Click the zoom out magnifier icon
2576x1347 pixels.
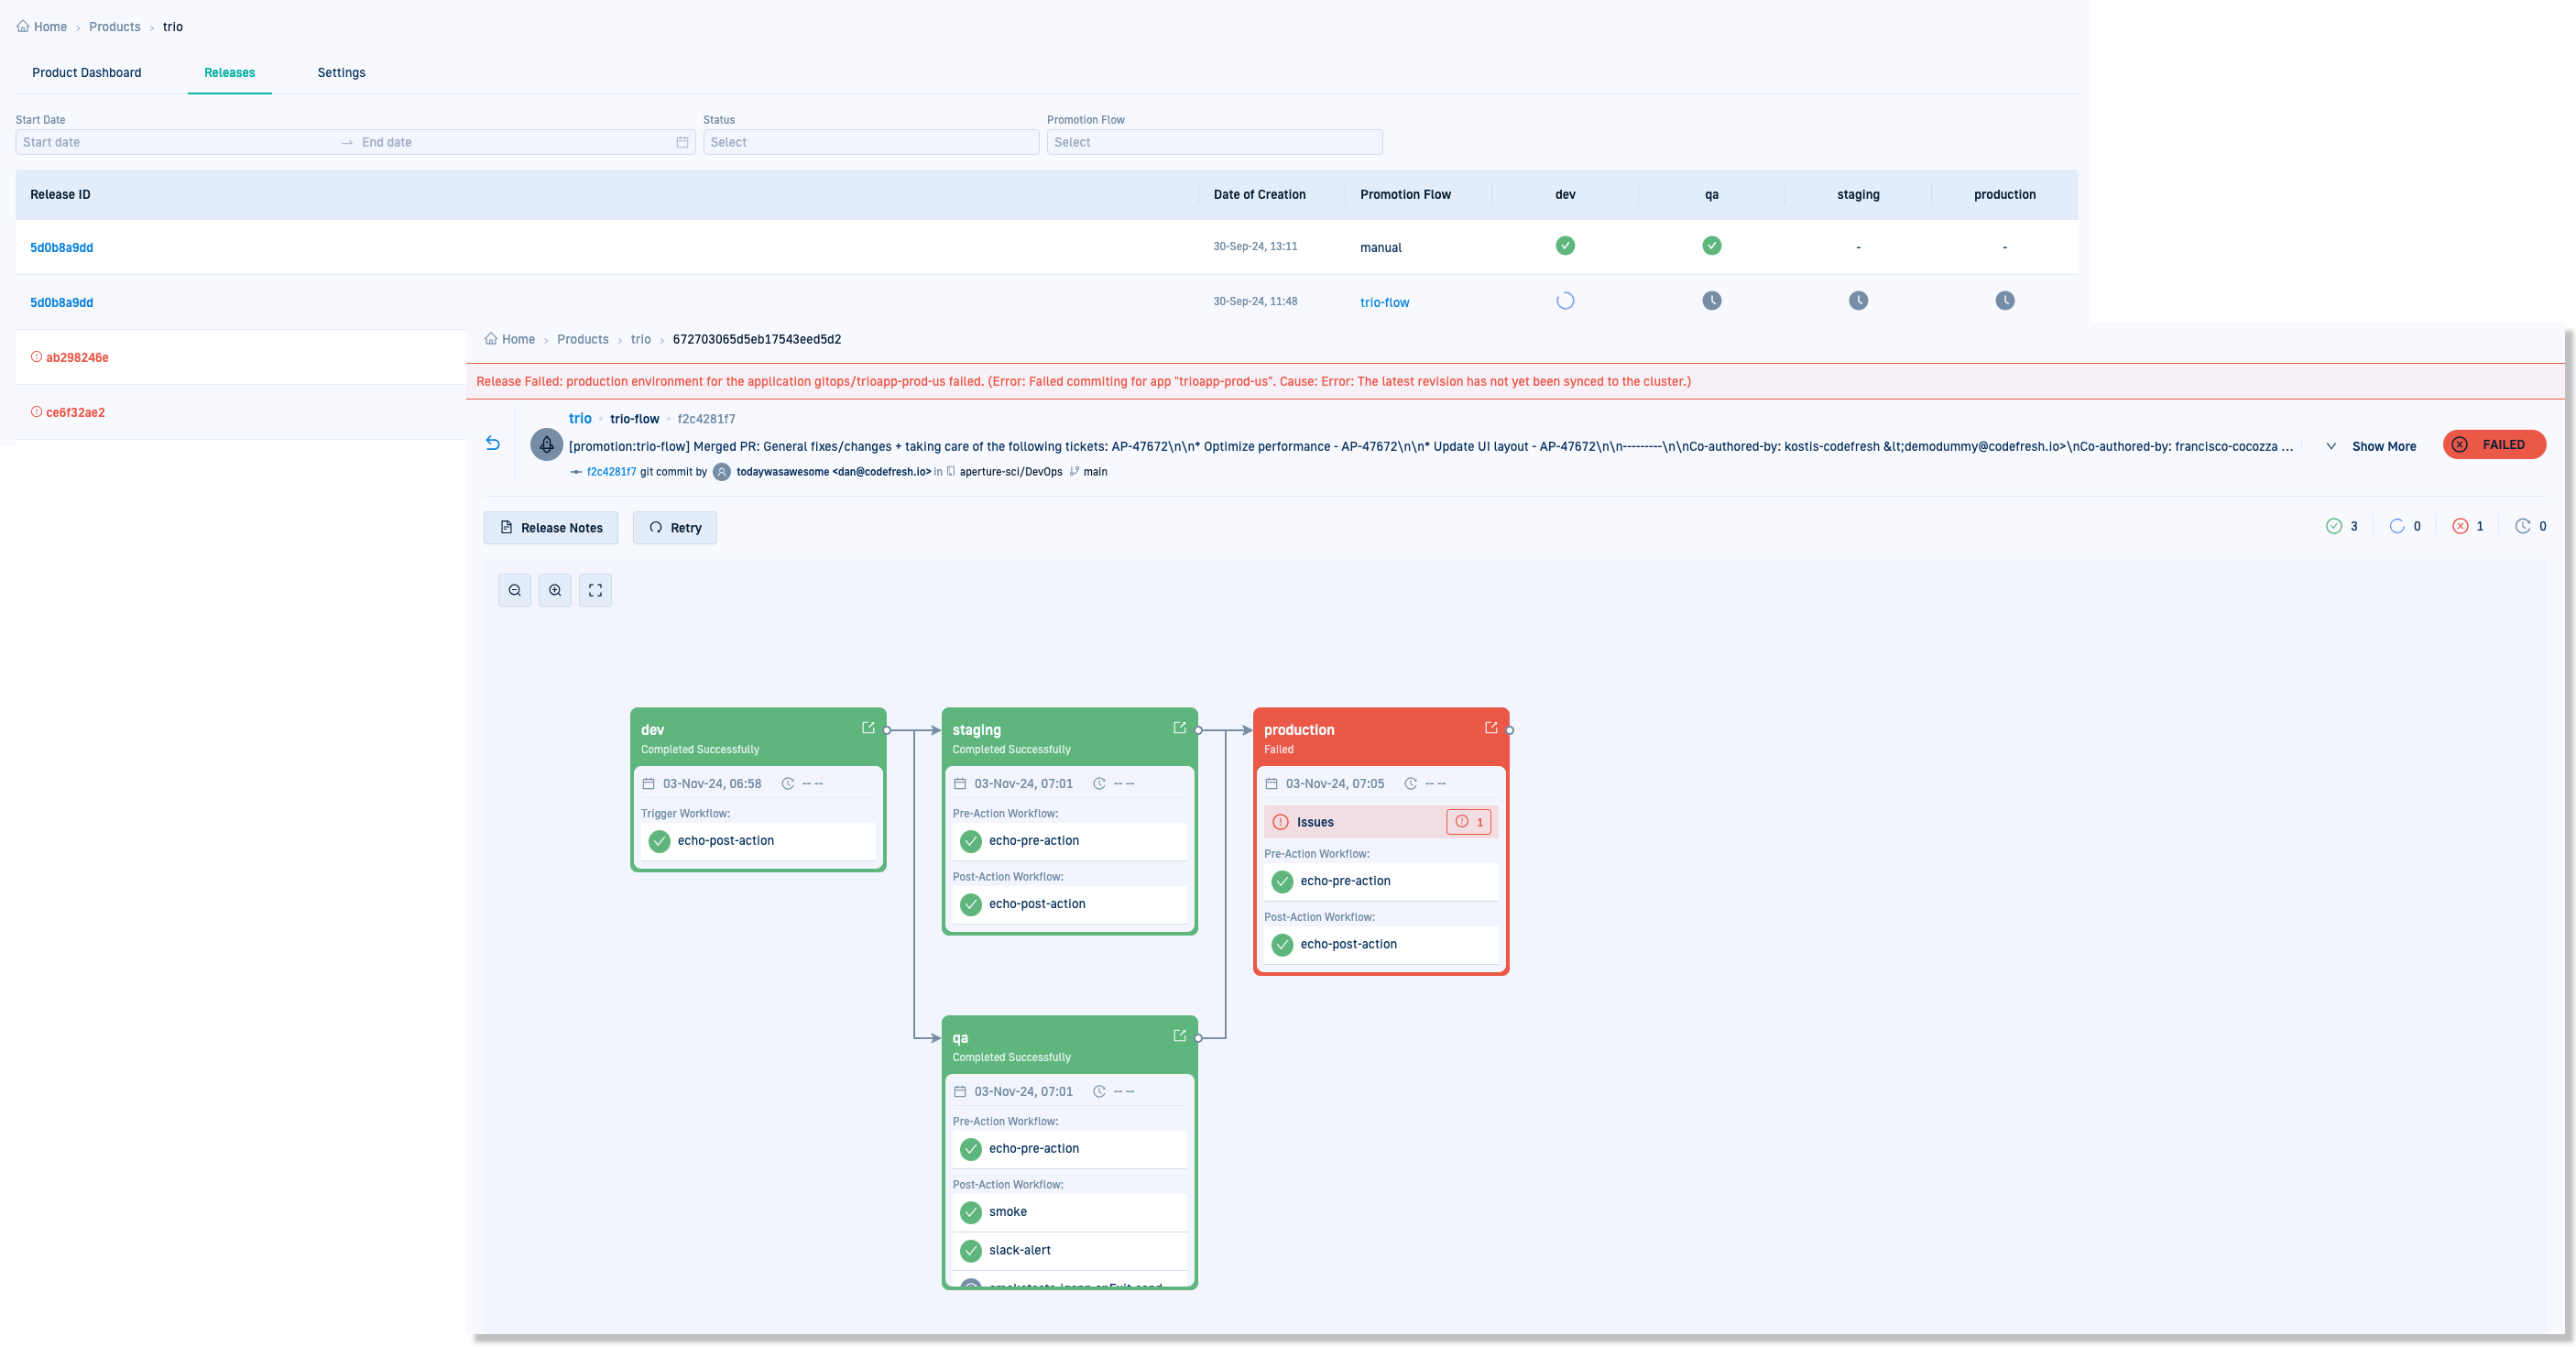point(514,590)
